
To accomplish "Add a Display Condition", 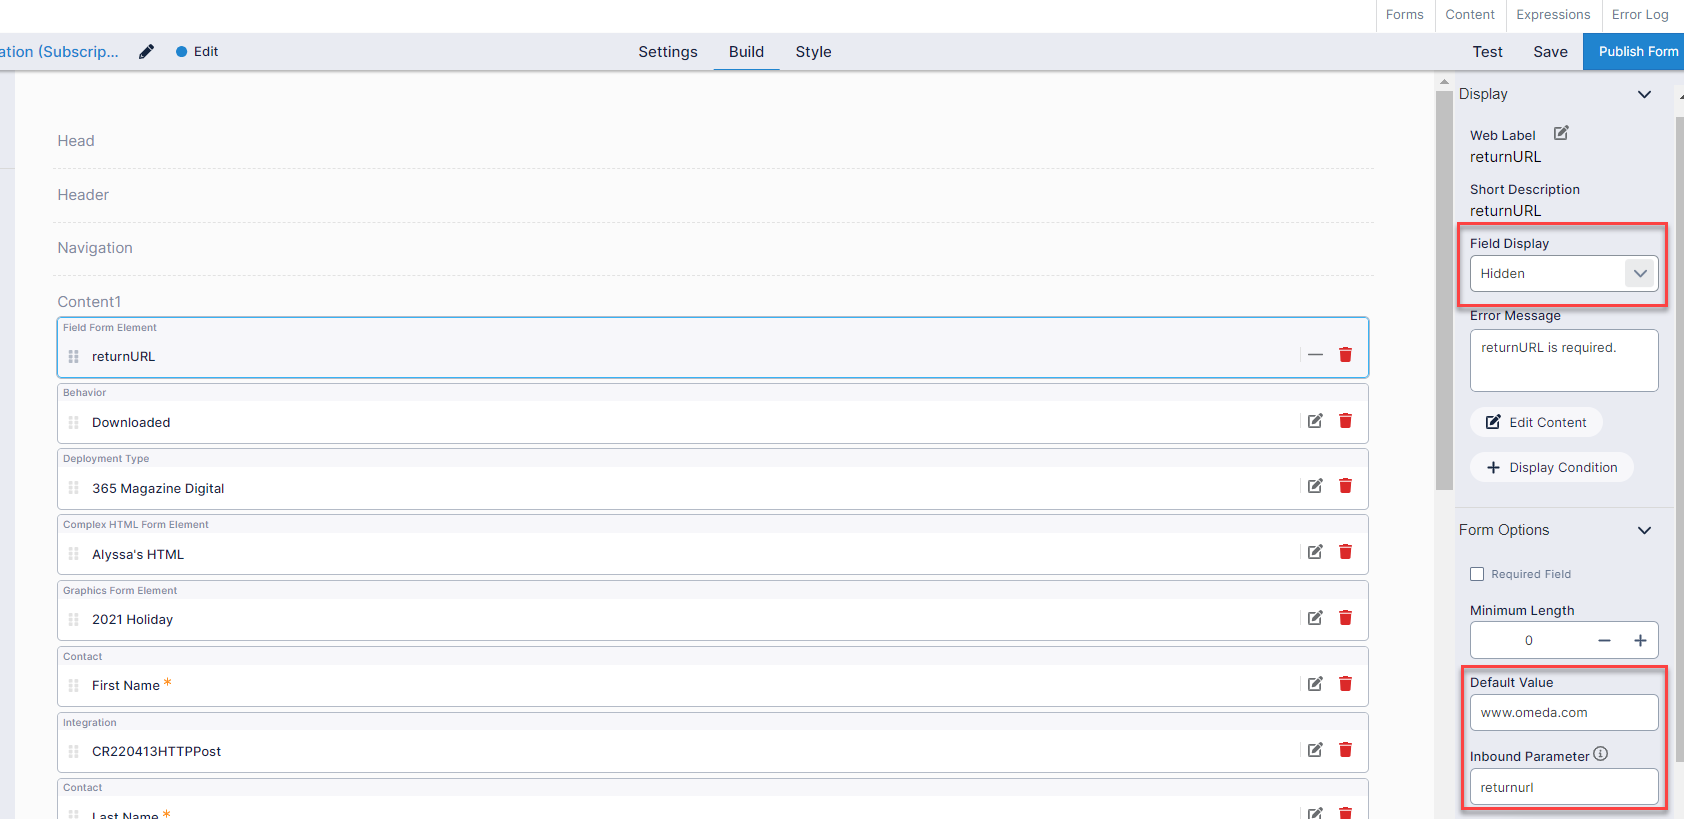I will (1551, 467).
